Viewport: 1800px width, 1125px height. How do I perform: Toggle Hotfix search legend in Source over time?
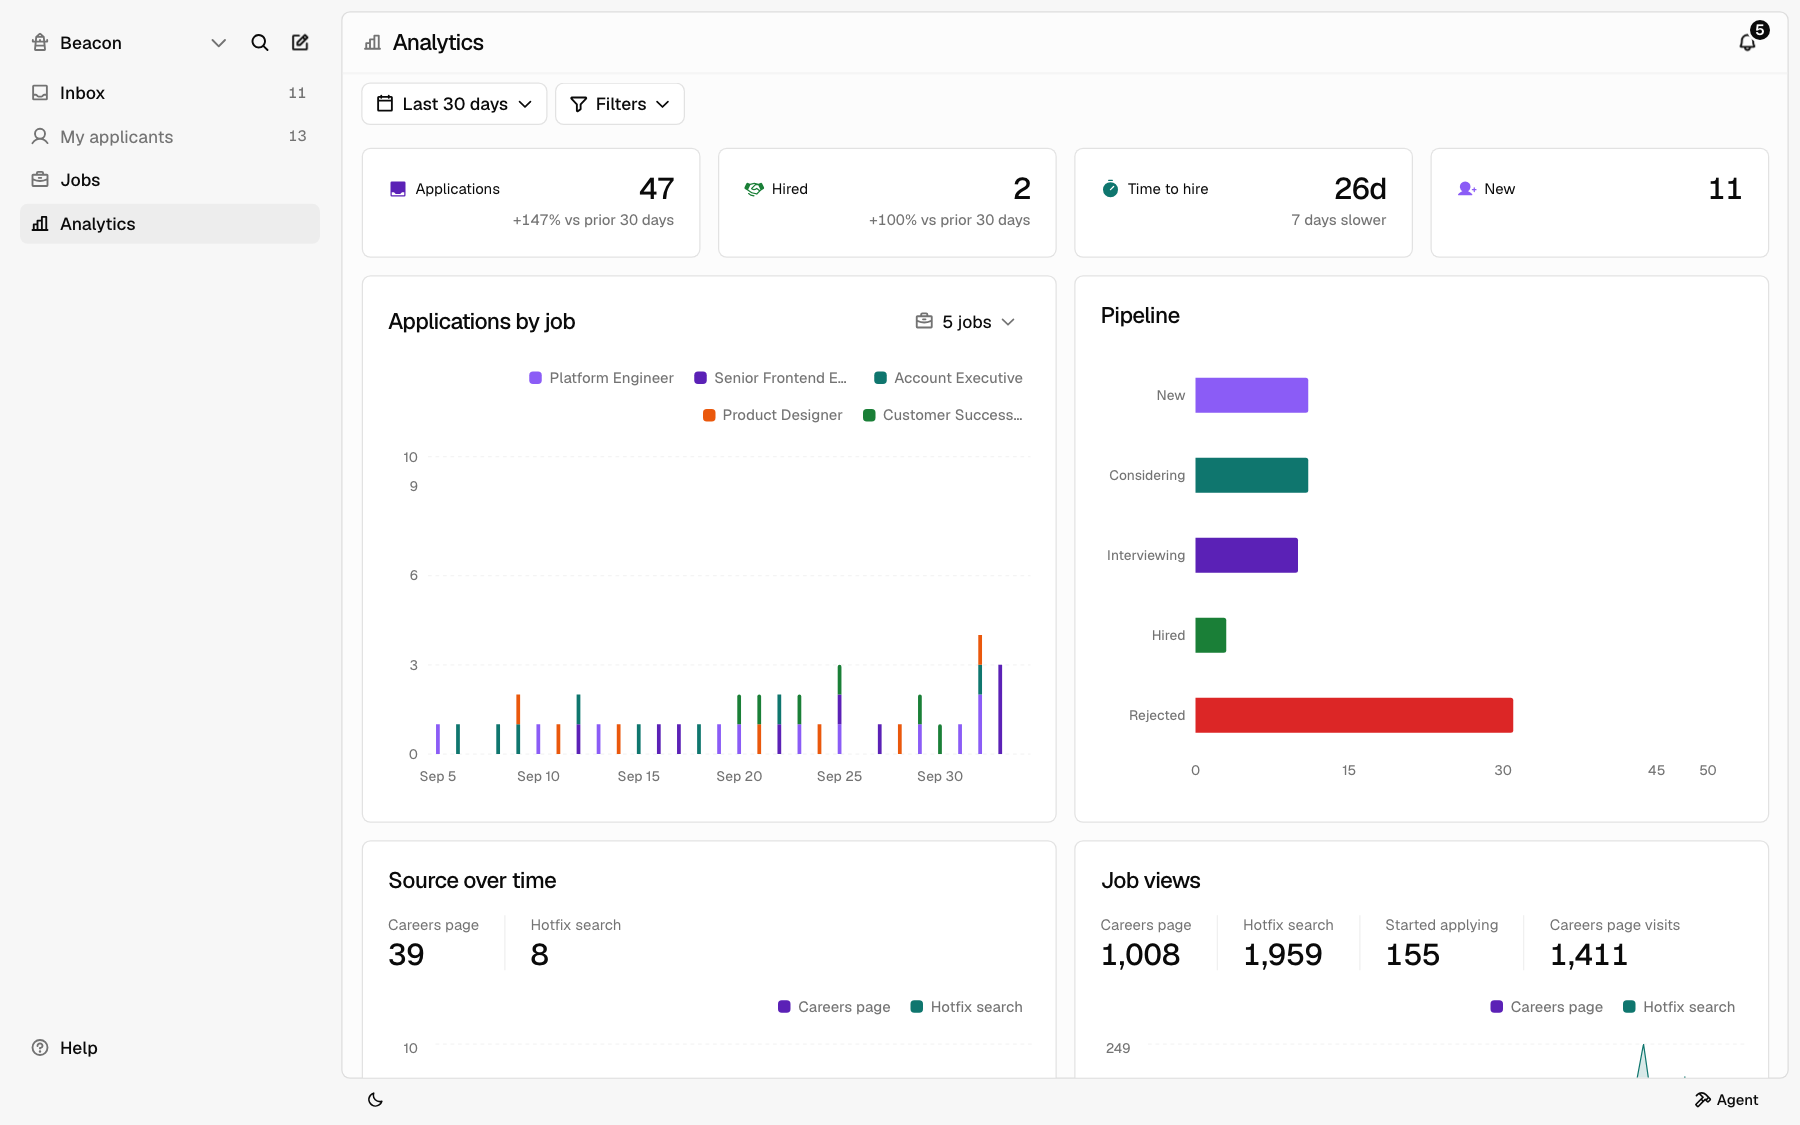tap(966, 1007)
